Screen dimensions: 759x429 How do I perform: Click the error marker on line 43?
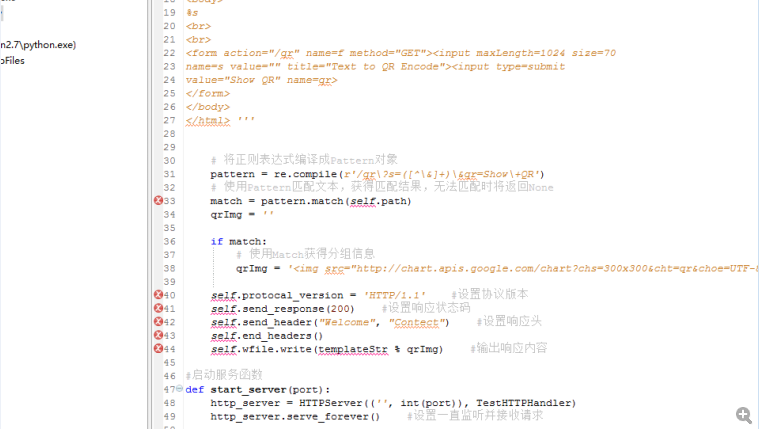click(x=158, y=336)
